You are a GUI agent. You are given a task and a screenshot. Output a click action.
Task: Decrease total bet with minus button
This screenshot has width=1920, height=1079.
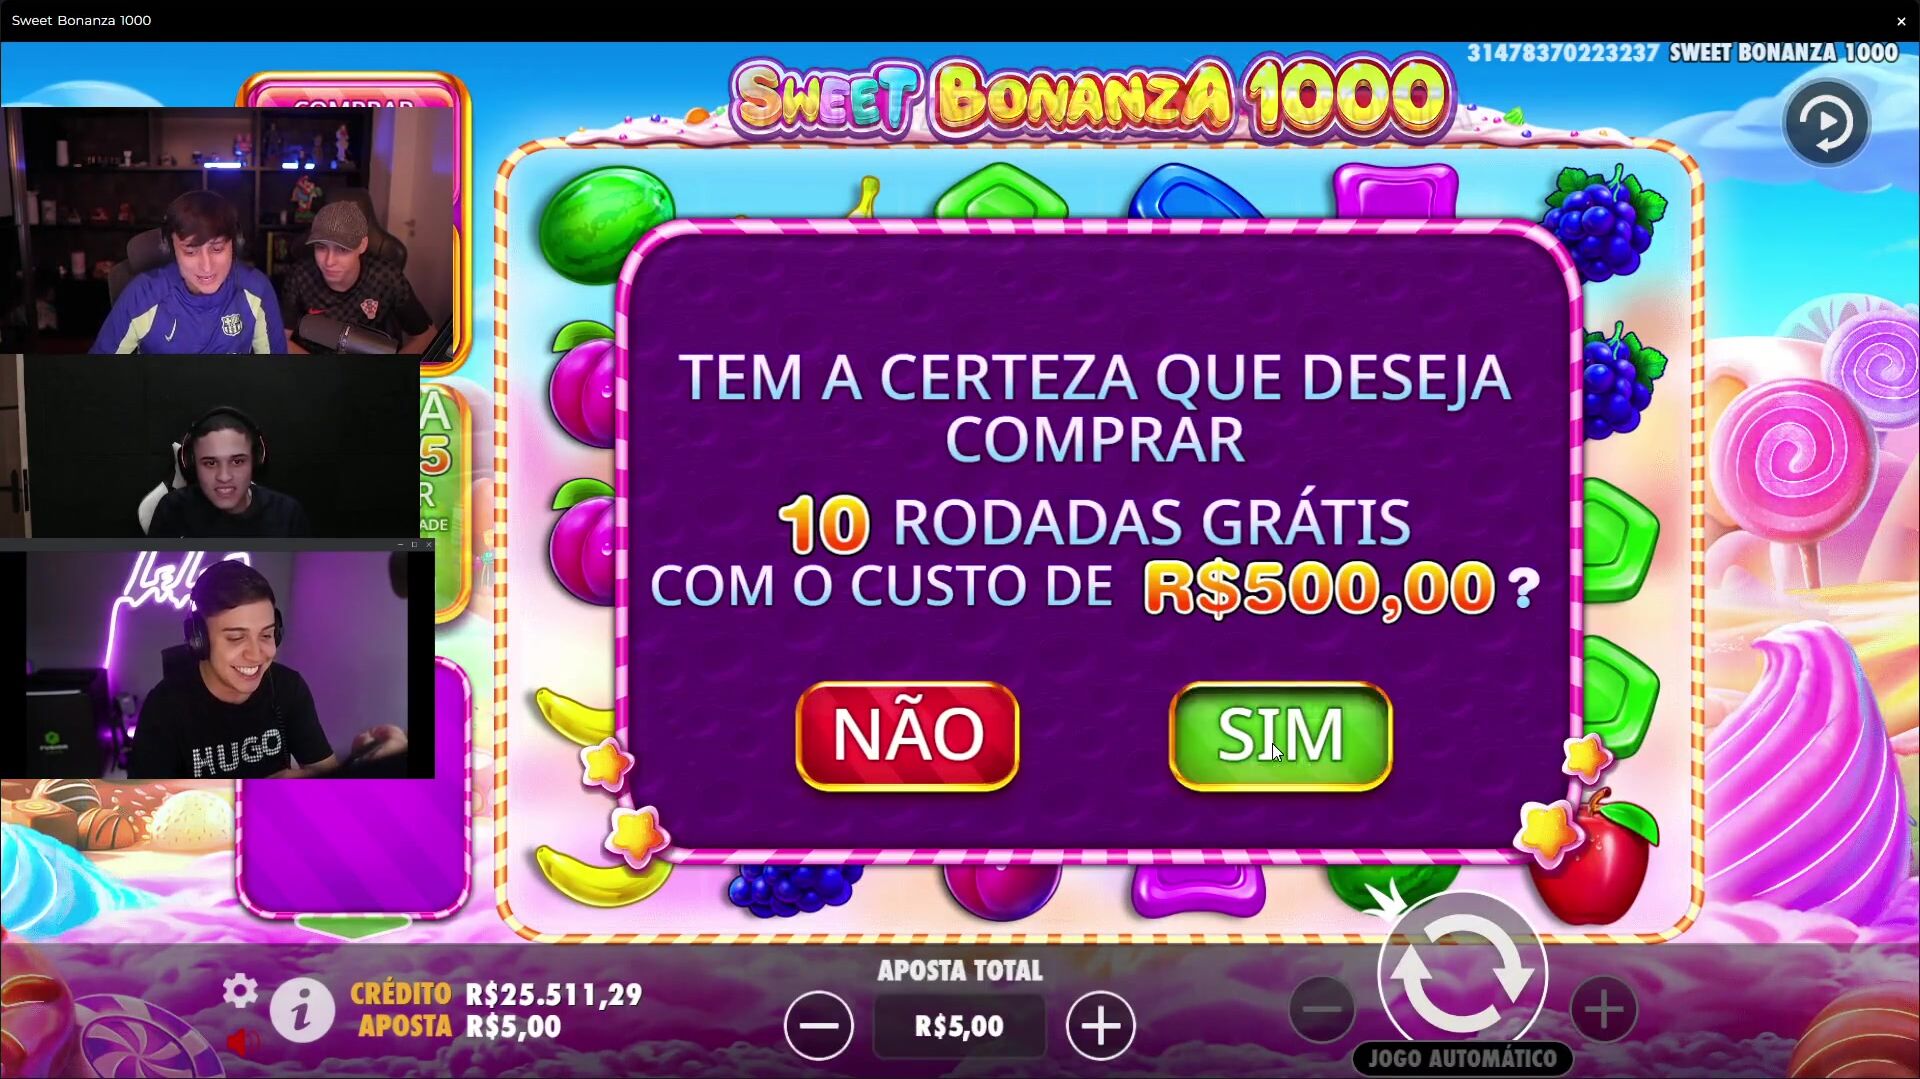(819, 1026)
